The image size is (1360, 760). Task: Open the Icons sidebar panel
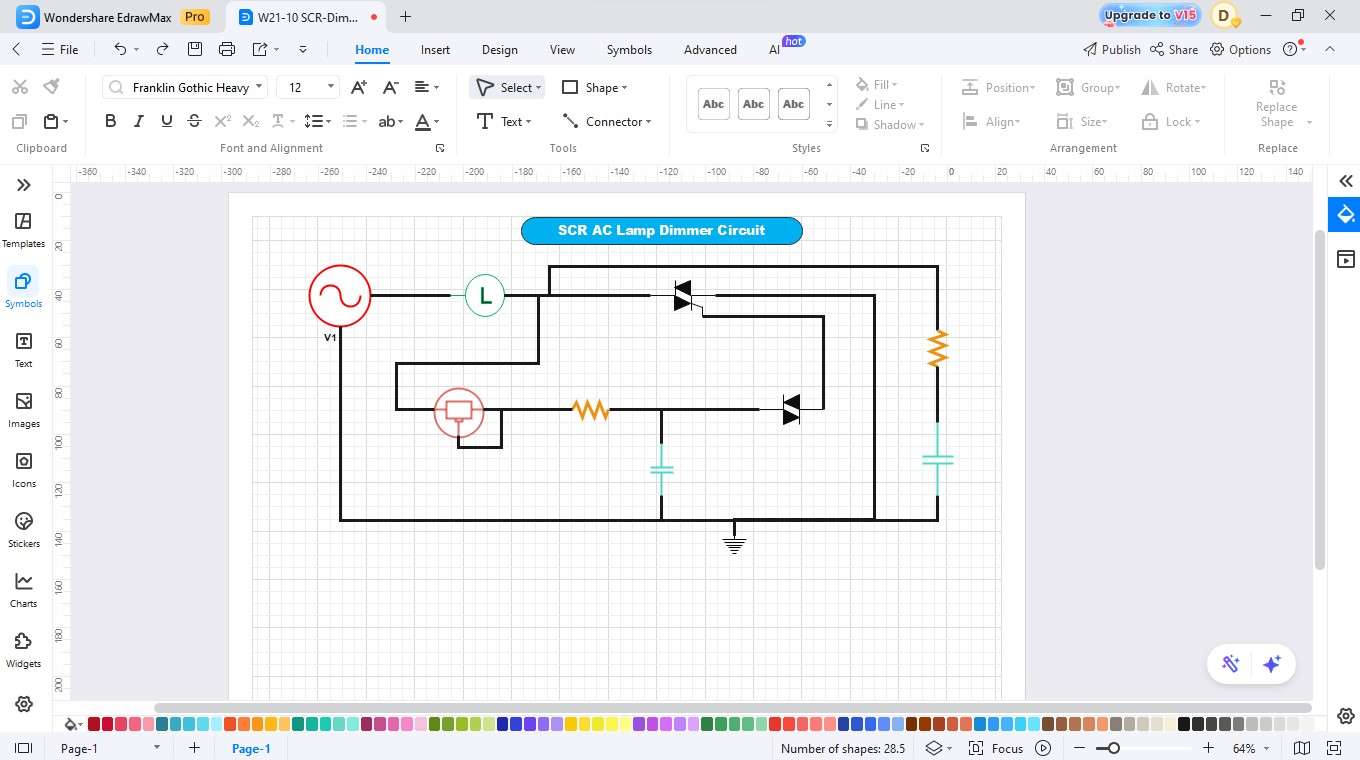pos(23,469)
